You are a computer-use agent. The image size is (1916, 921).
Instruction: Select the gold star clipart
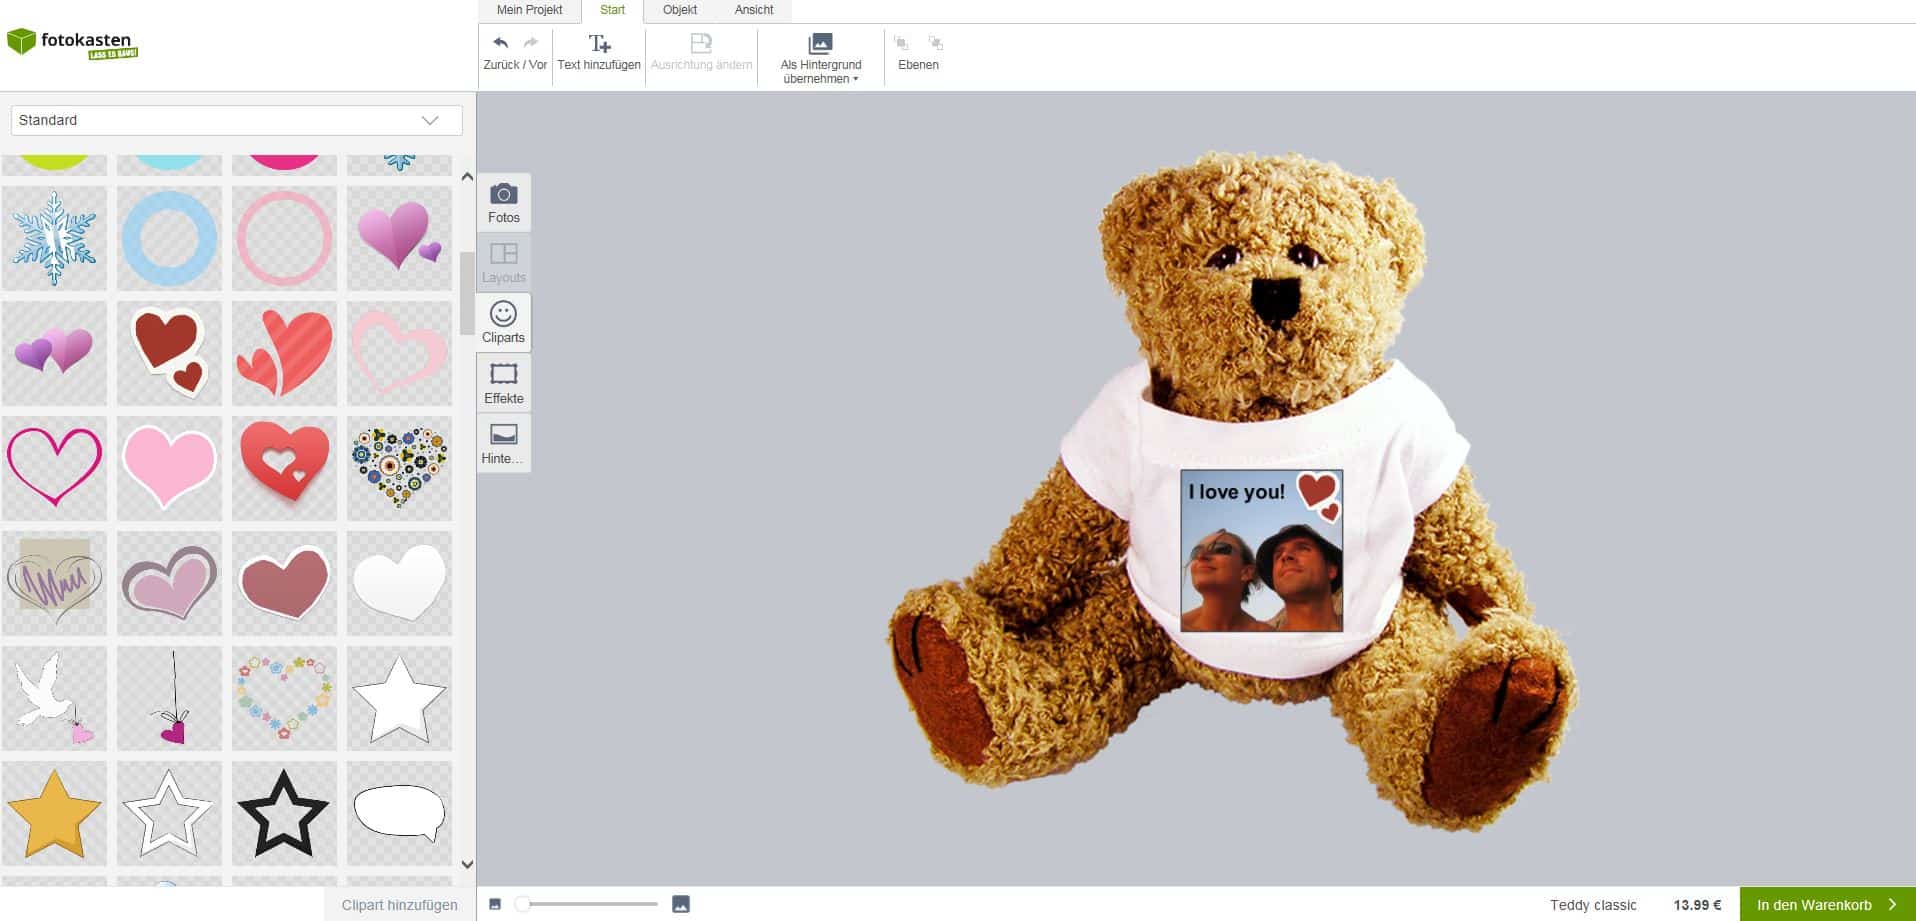[x=54, y=813]
